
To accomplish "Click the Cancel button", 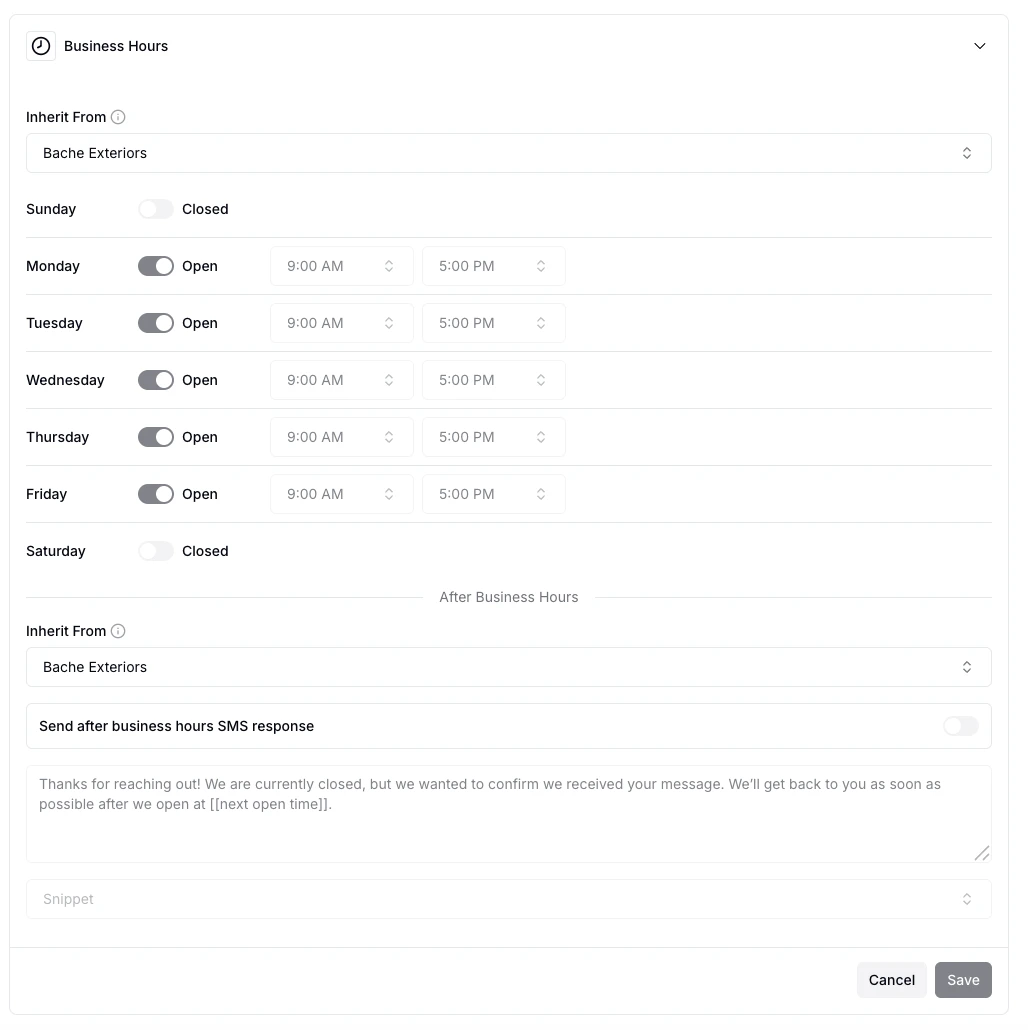I will coord(891,980).
